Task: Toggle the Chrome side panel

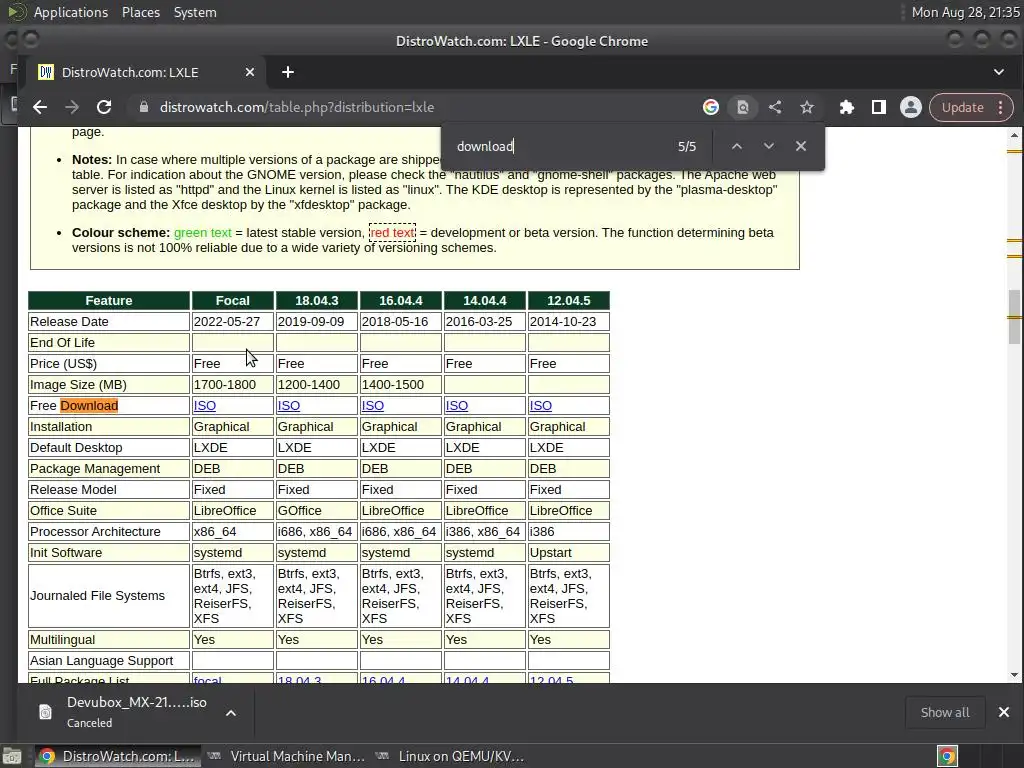Action: click(878, 107)
